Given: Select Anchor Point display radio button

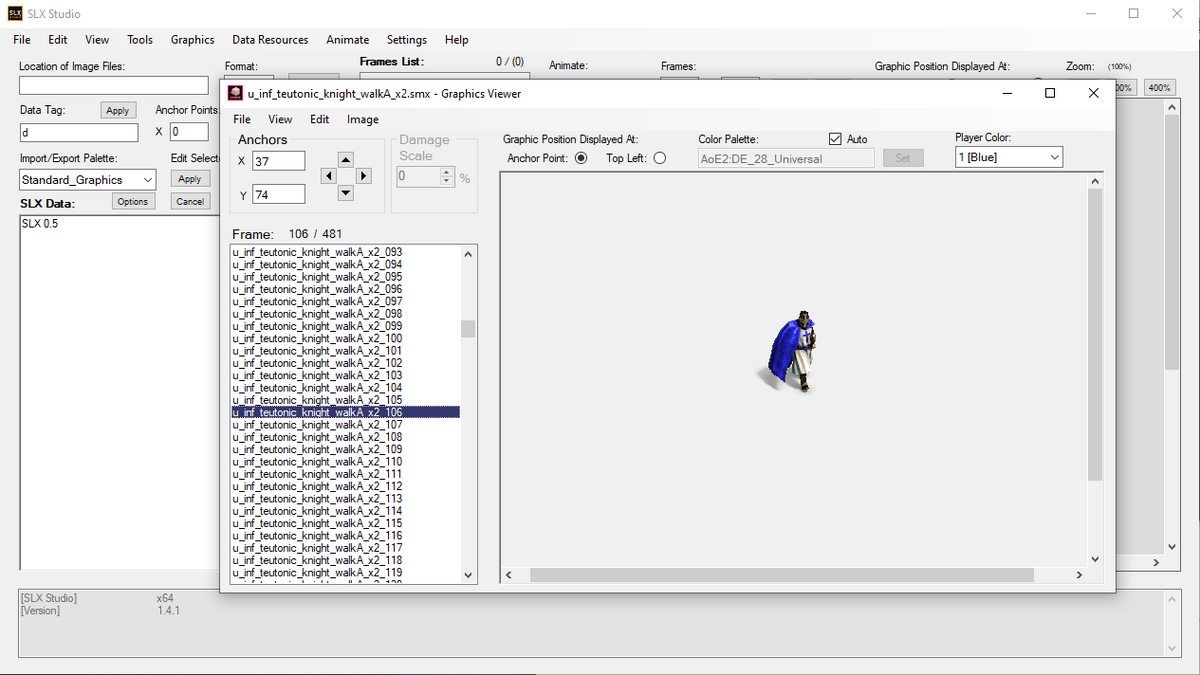Looking at the screenshot, I should pos(581,158).
